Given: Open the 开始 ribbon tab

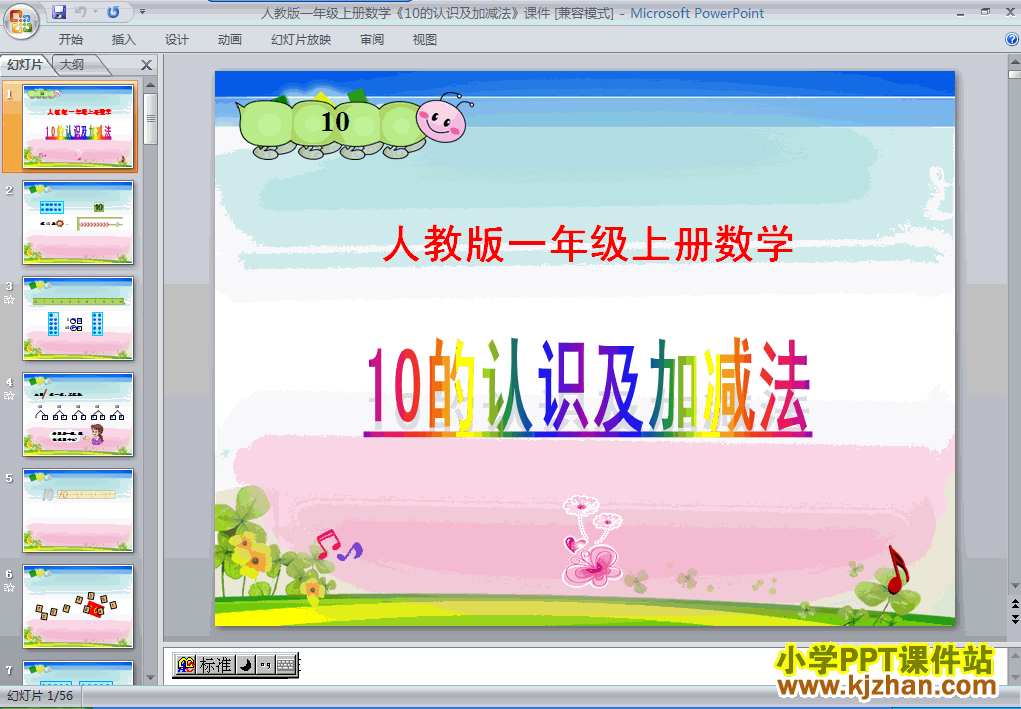Looking at the screenshot, I should pos(70,40).
